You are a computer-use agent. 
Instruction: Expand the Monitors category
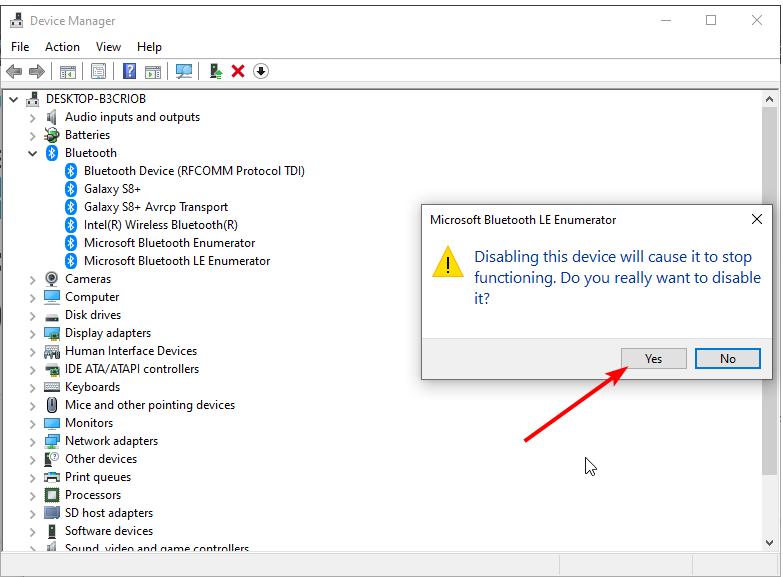[32, 424]
